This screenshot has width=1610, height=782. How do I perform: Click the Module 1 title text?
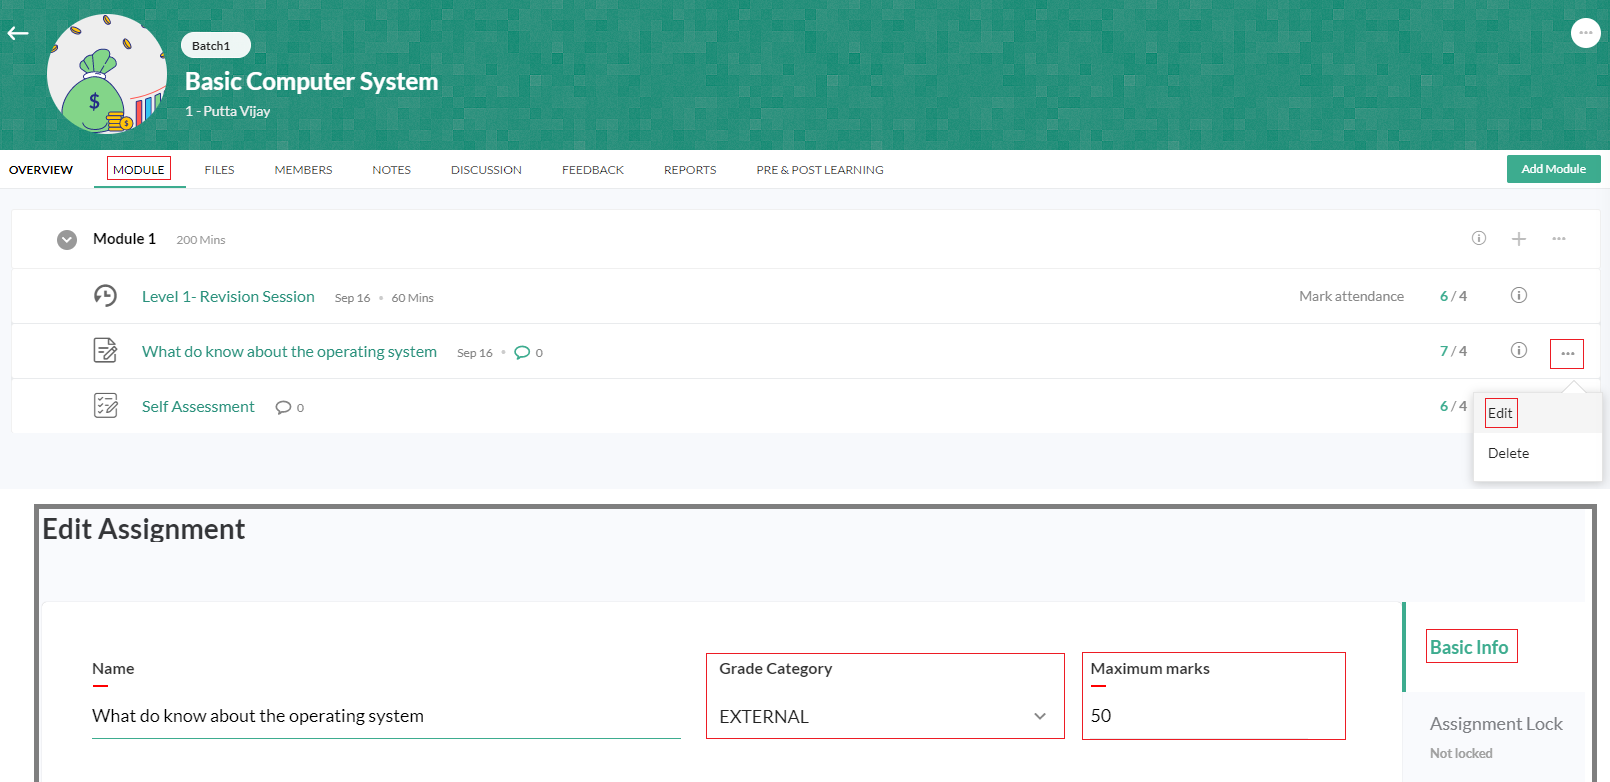[x=124, y=239]
